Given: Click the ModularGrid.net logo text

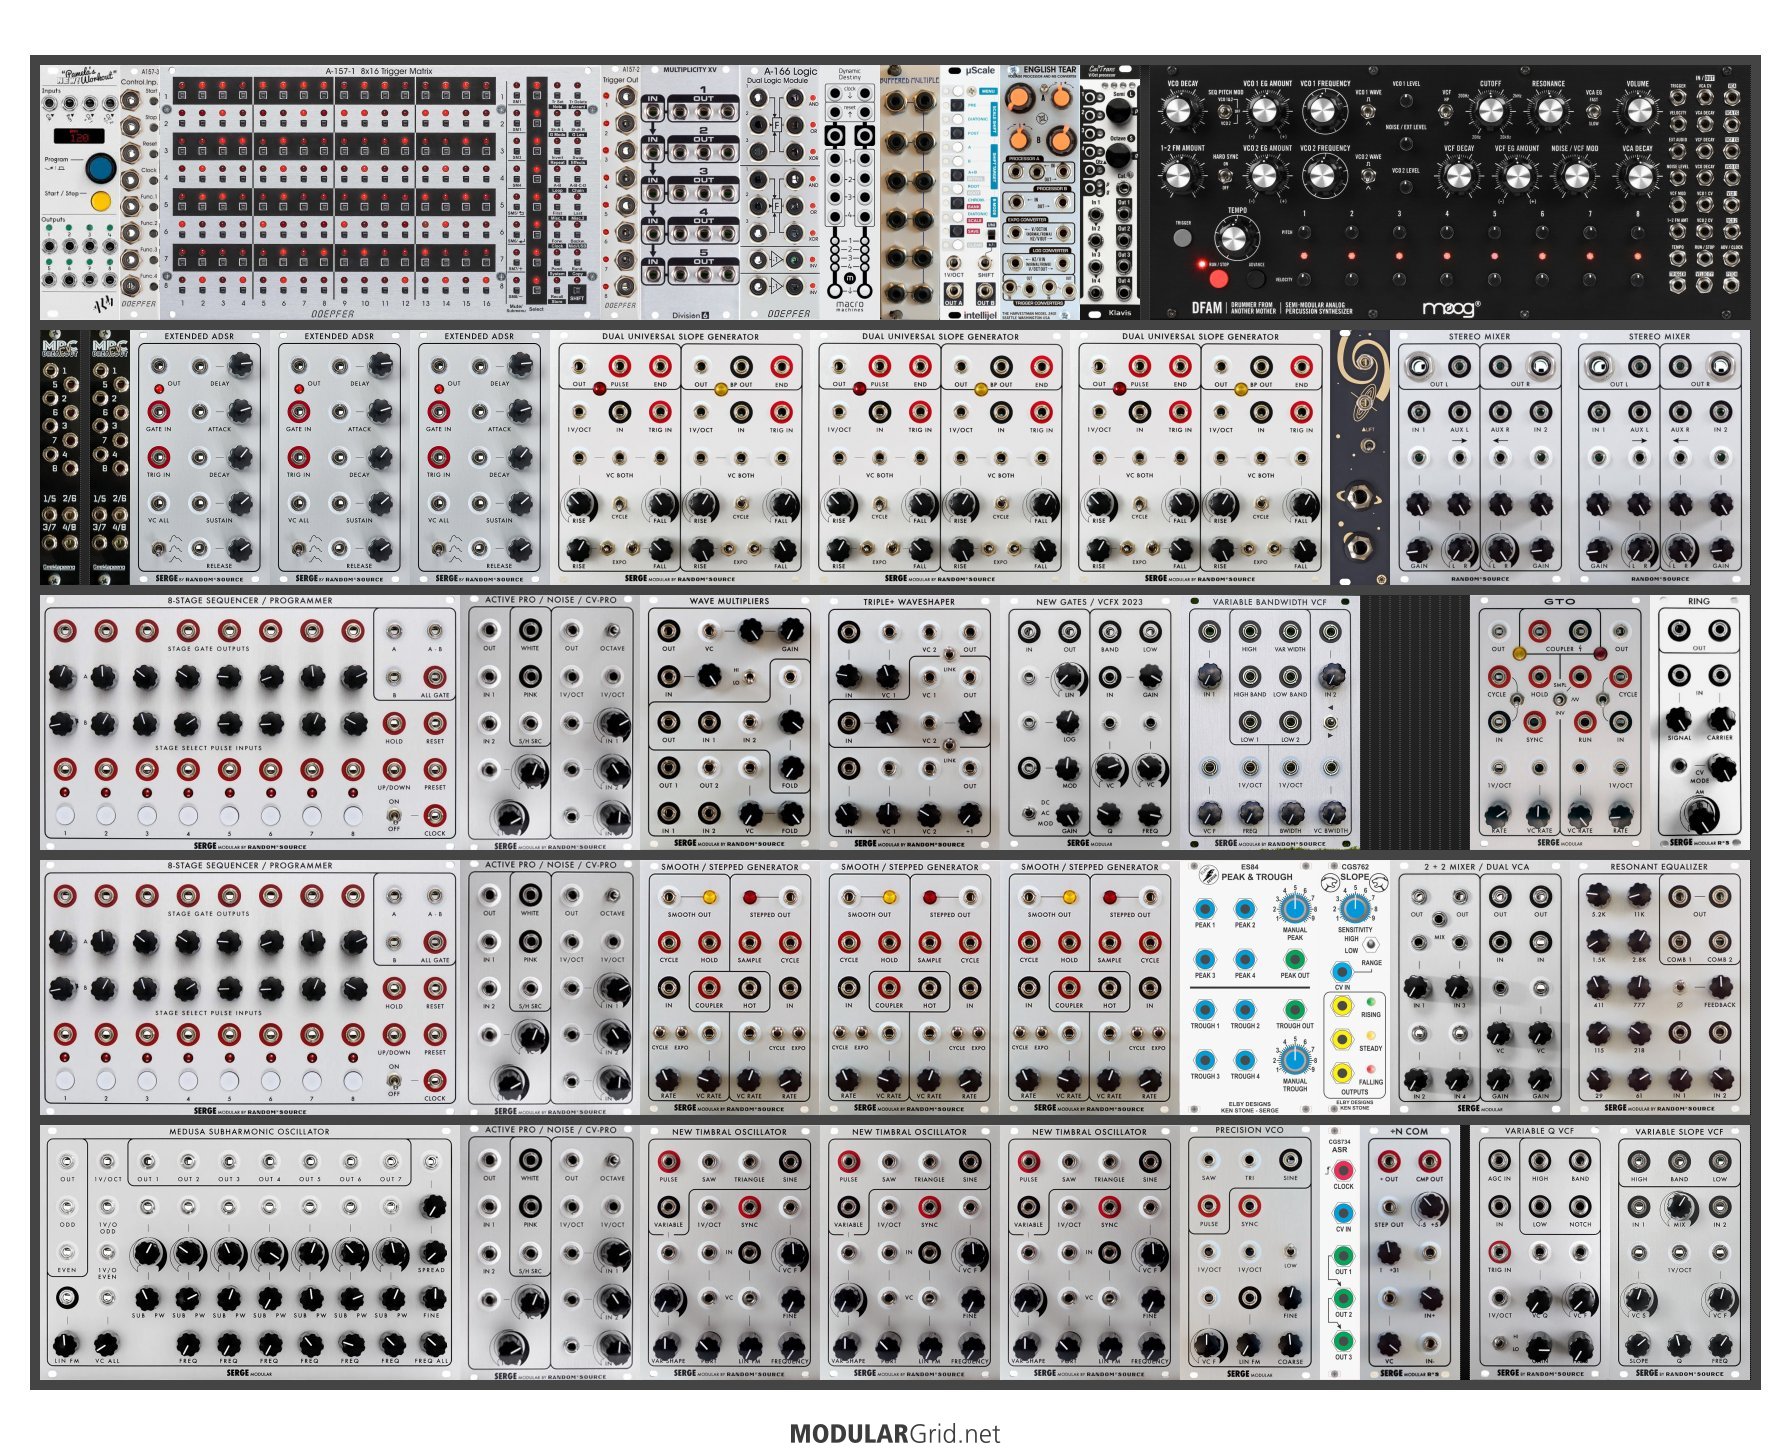Looking at the screenshot, I should (x=894, y=1434).
